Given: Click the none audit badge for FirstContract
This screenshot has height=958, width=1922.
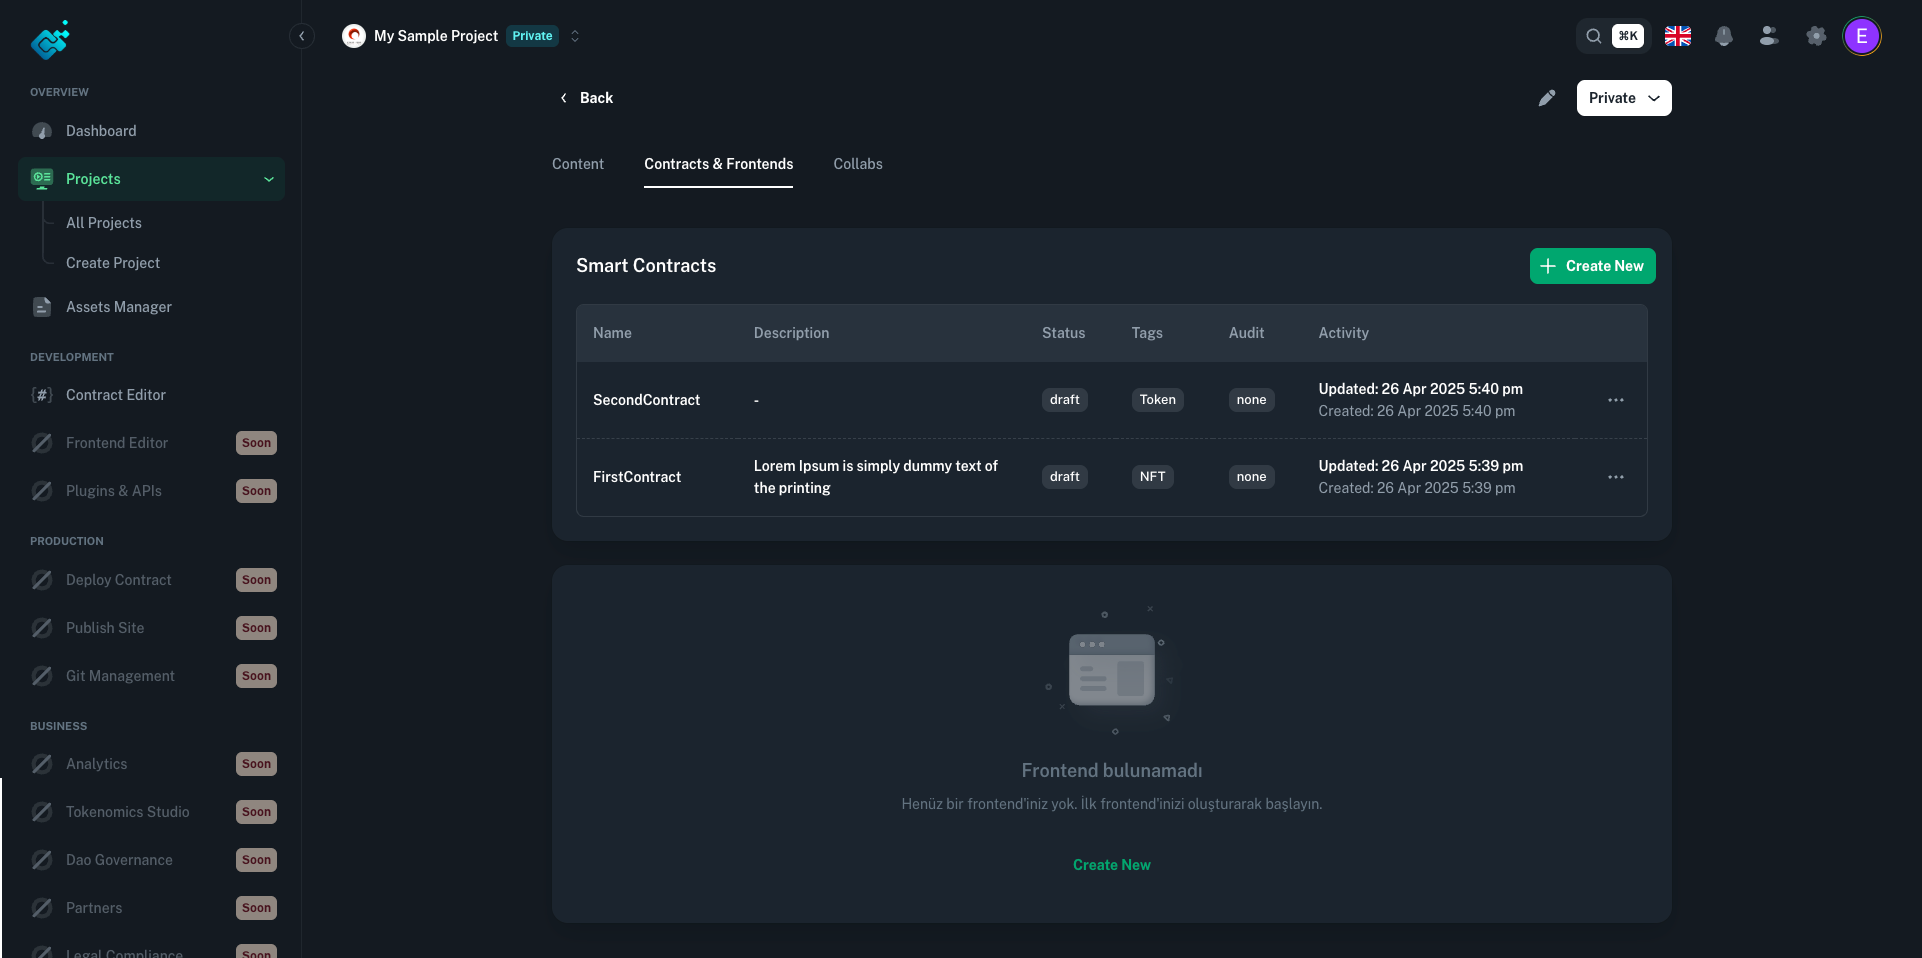Looking at the screenshot, I should click(1251, 477).
